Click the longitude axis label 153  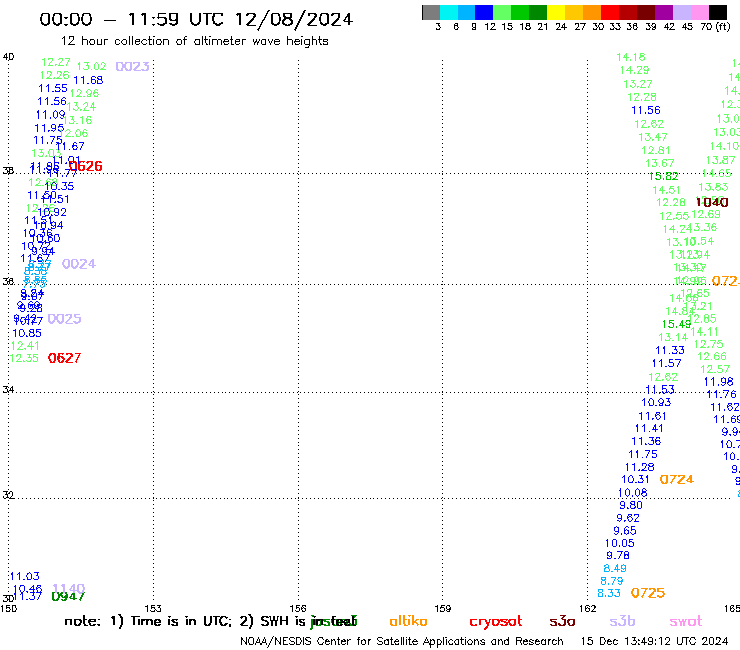[153, 609]
